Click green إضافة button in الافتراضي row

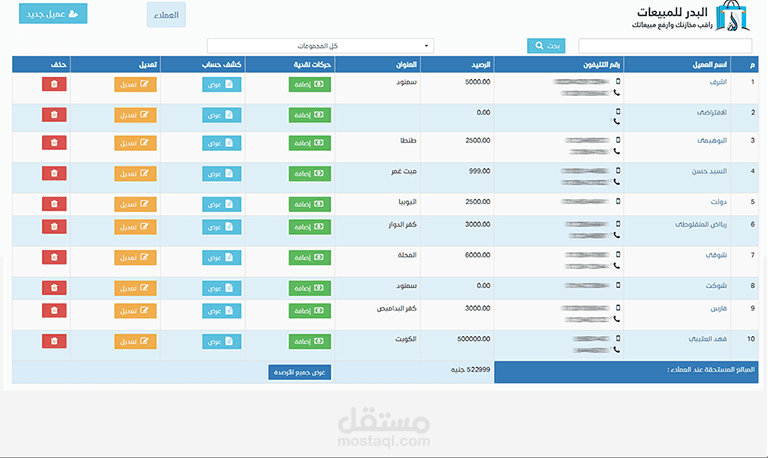[310, 115]
